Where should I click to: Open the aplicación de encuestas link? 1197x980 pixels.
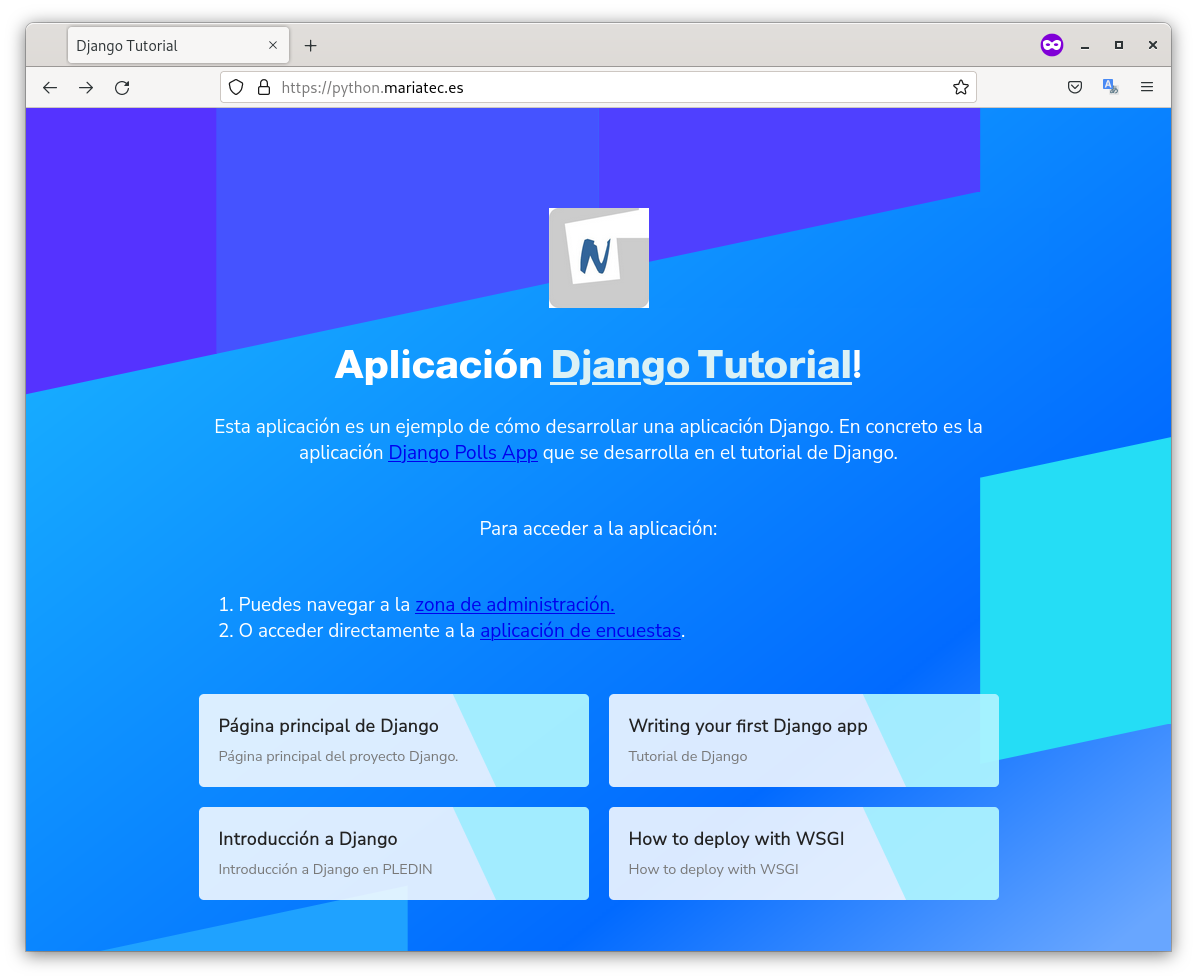point(580,631)
